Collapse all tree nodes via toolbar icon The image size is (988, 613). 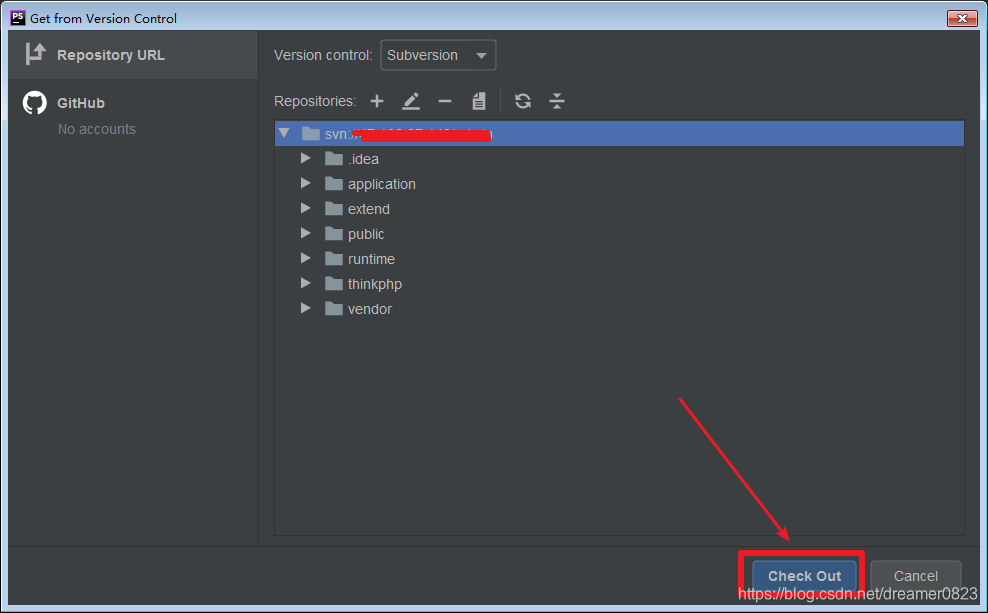(x=557, y=101)
